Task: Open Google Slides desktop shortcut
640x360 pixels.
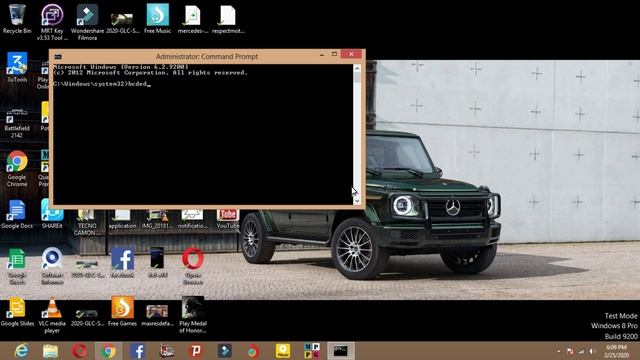Action: (17, 312)
